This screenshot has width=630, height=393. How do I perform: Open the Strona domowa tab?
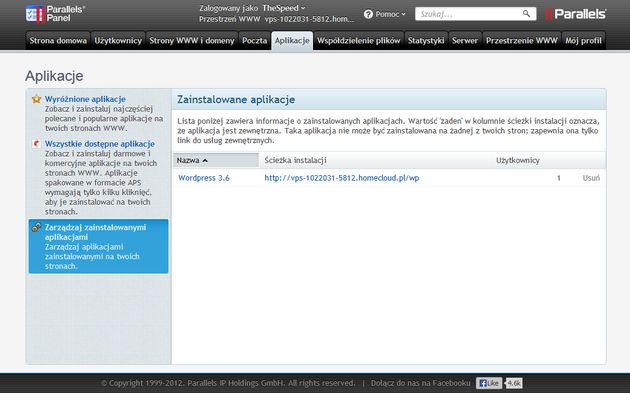[58, 41]
